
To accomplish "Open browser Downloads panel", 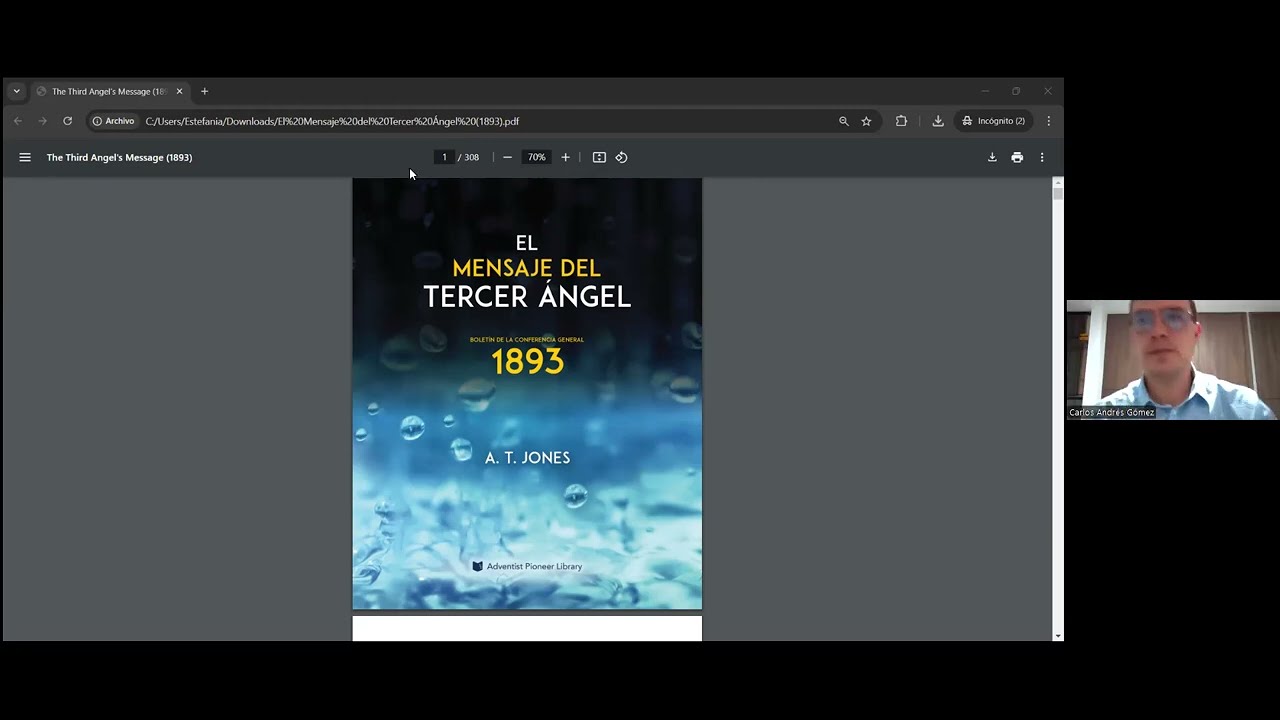I will click(938, 121).
